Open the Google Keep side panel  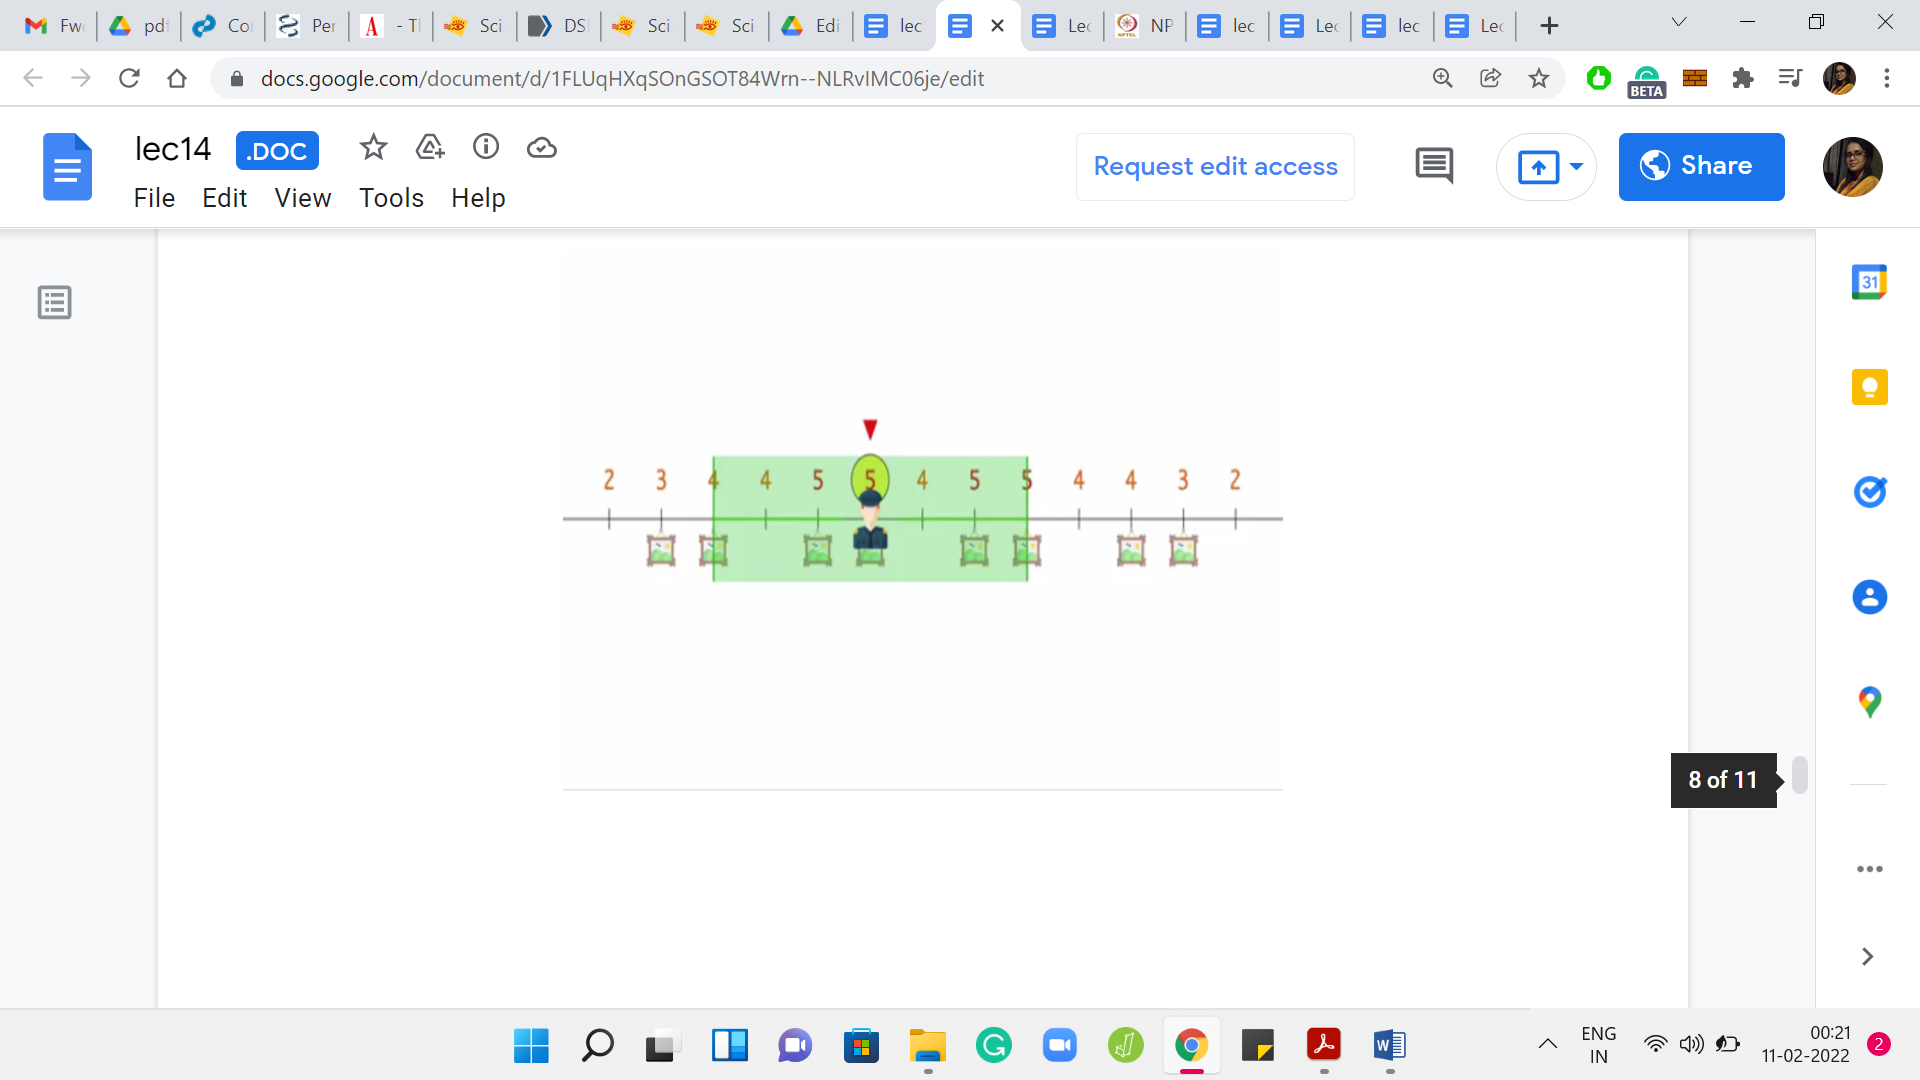1869,387
